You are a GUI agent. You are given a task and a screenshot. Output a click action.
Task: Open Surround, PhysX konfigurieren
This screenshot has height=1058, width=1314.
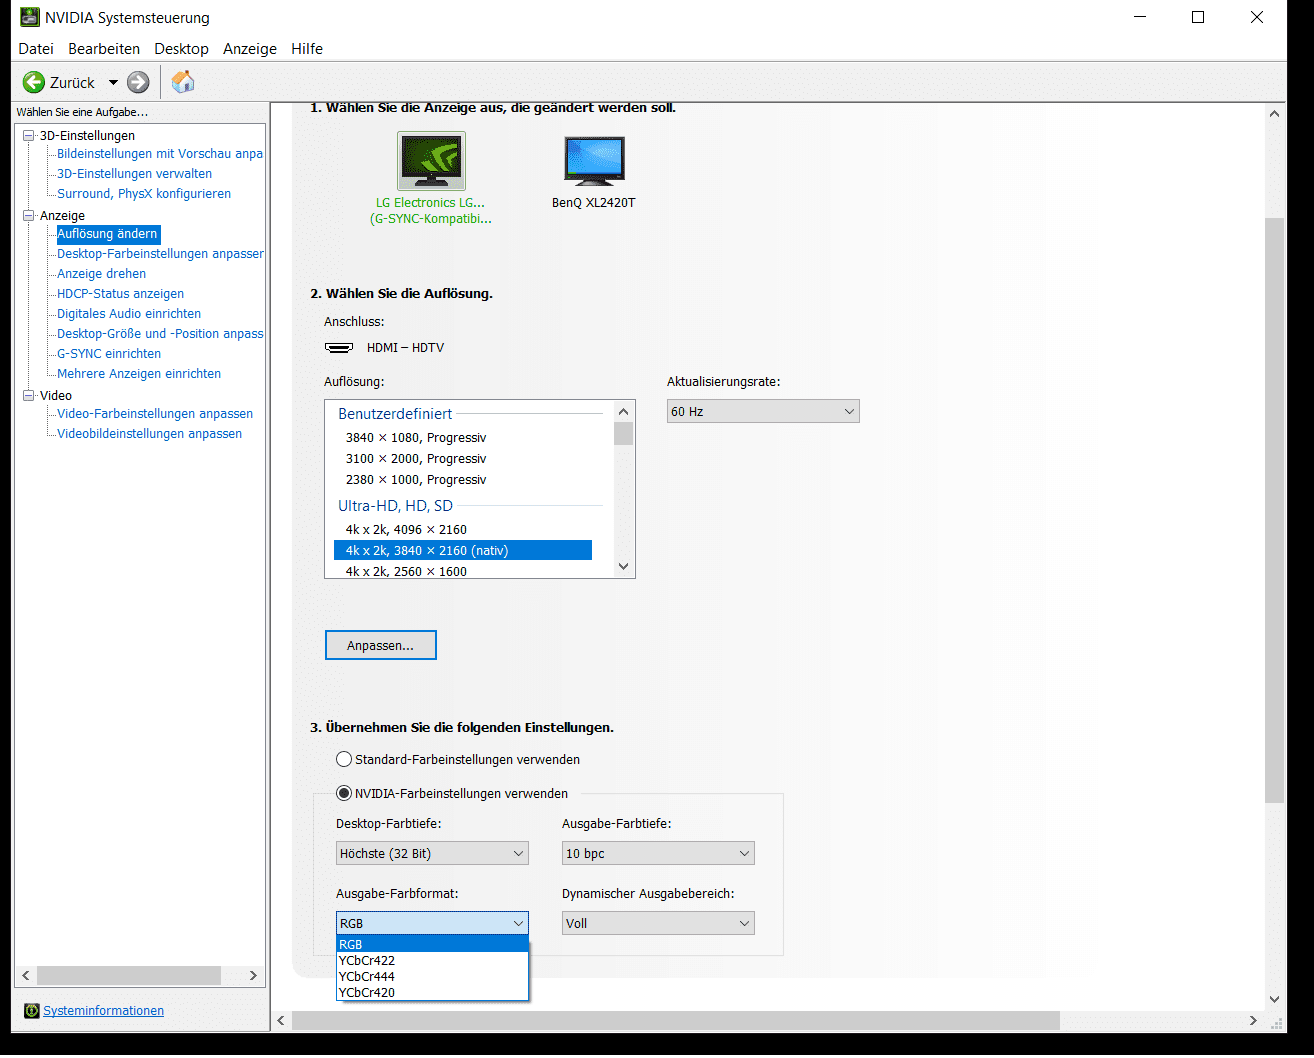pos(144,194)
